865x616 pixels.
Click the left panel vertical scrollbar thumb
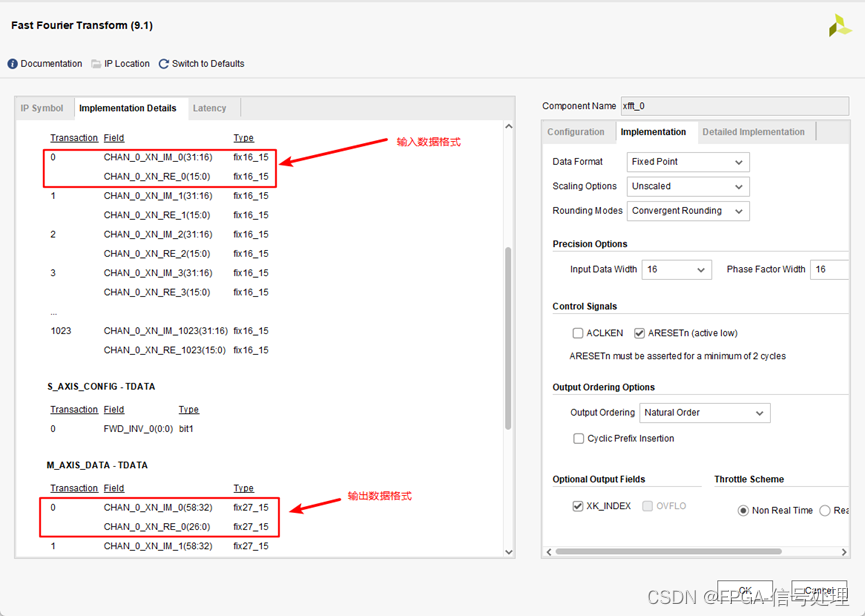point(508,338)
